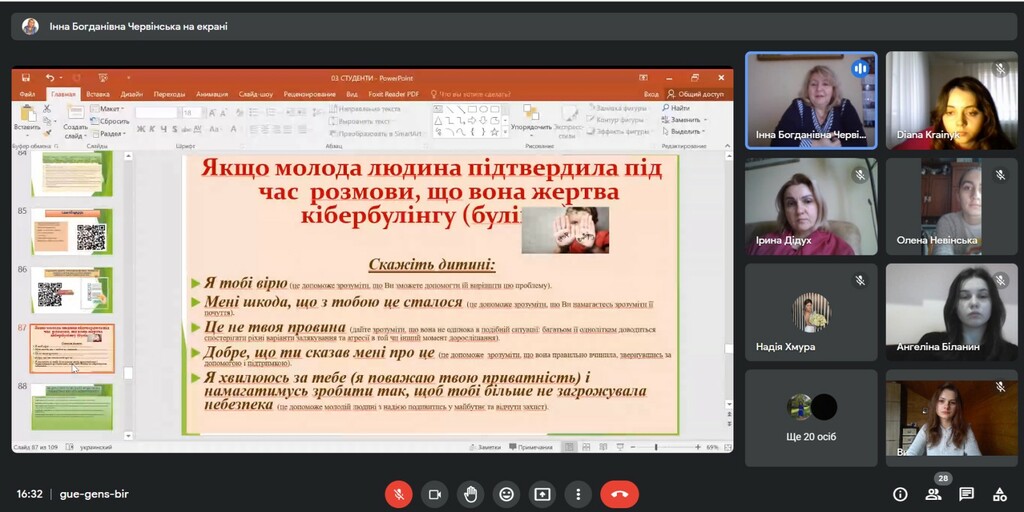Screen dimensions: 1024x512
Task: Select slide 88 thumbnail in slide panel
Action: (72, 407)
